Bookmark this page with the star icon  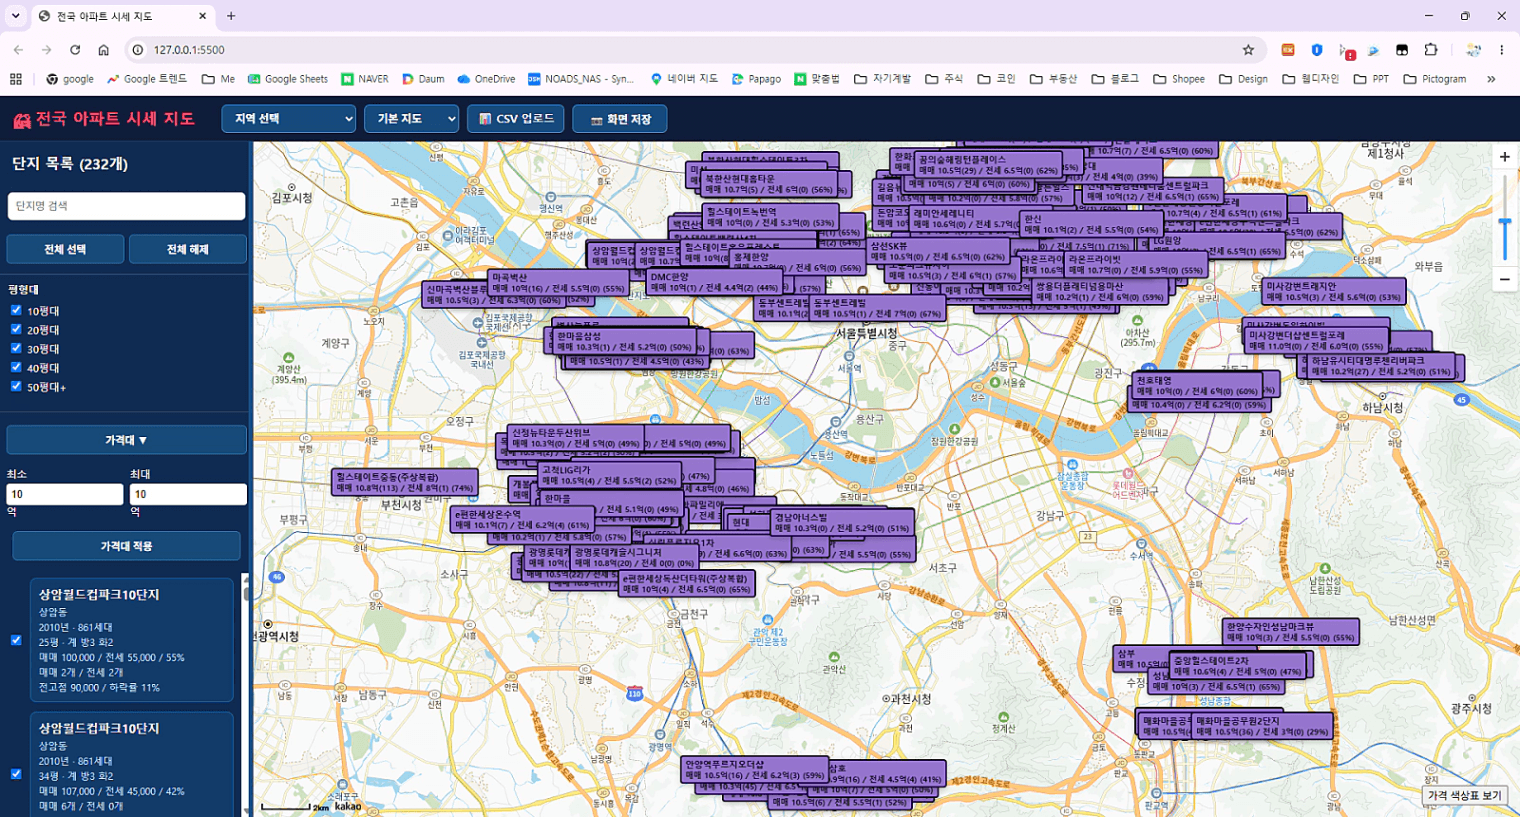1248,50
